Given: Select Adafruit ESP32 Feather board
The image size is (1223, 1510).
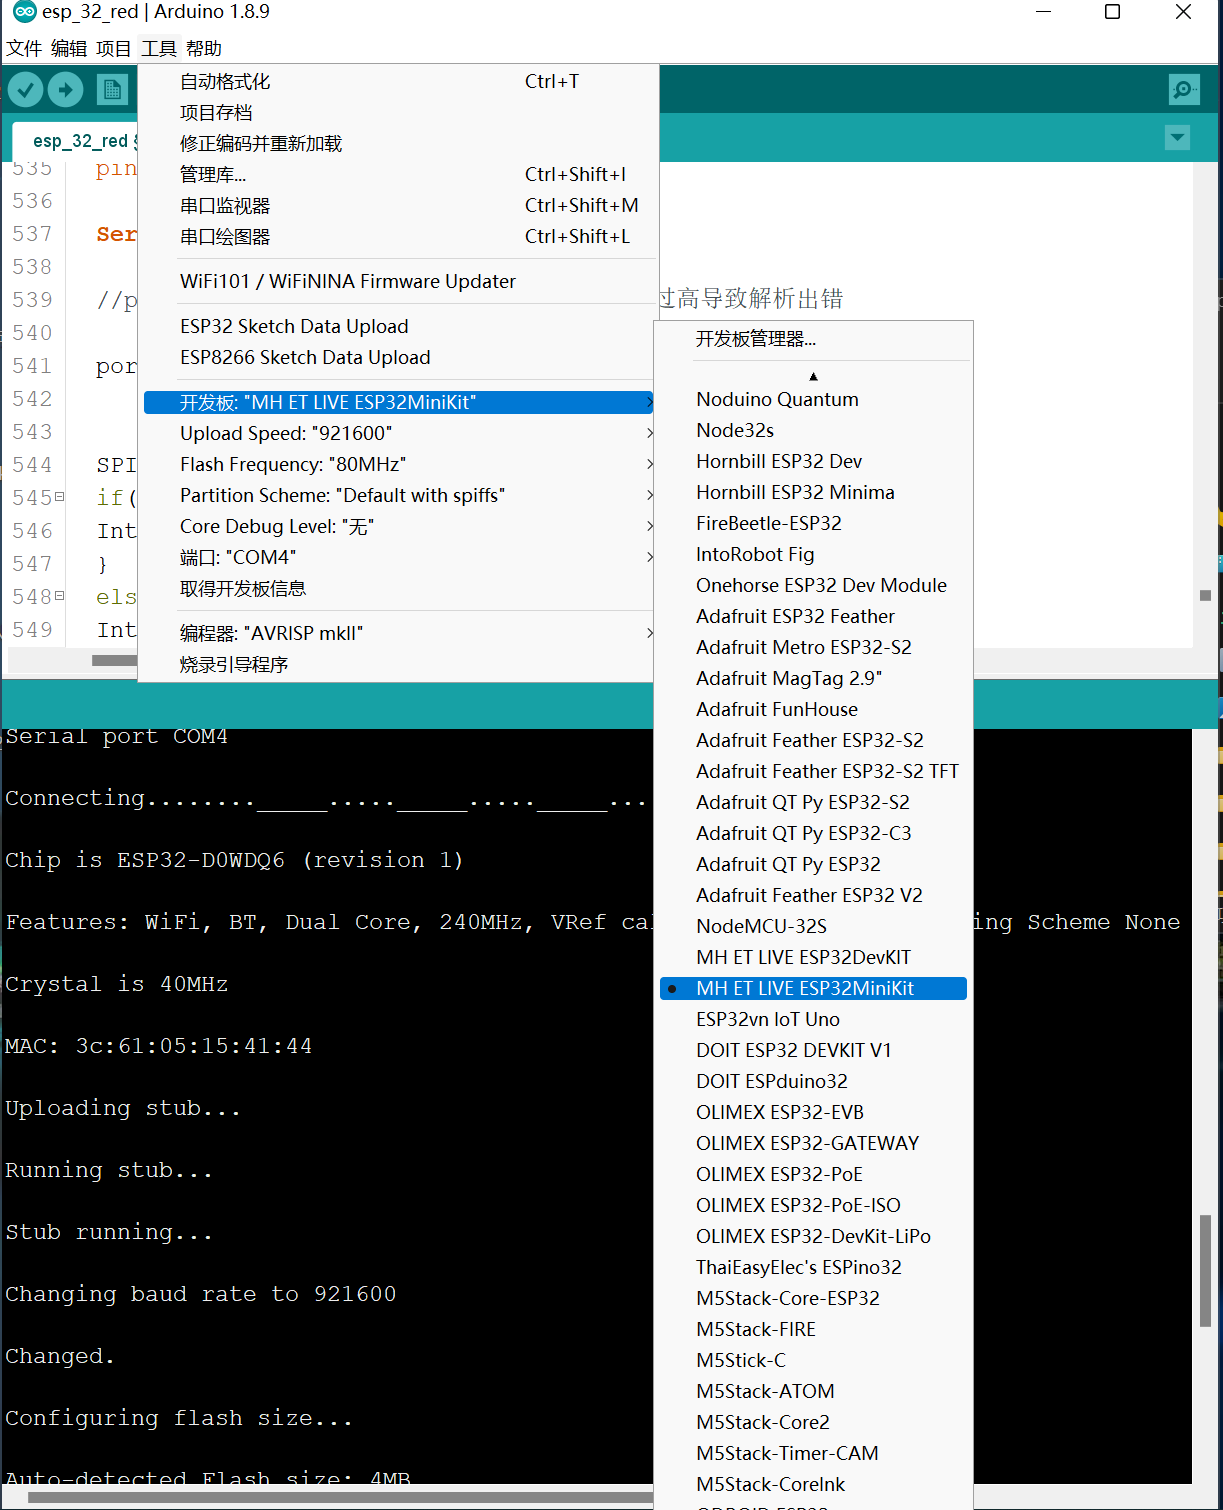Looking at the screenshot, I should point(813,617).
